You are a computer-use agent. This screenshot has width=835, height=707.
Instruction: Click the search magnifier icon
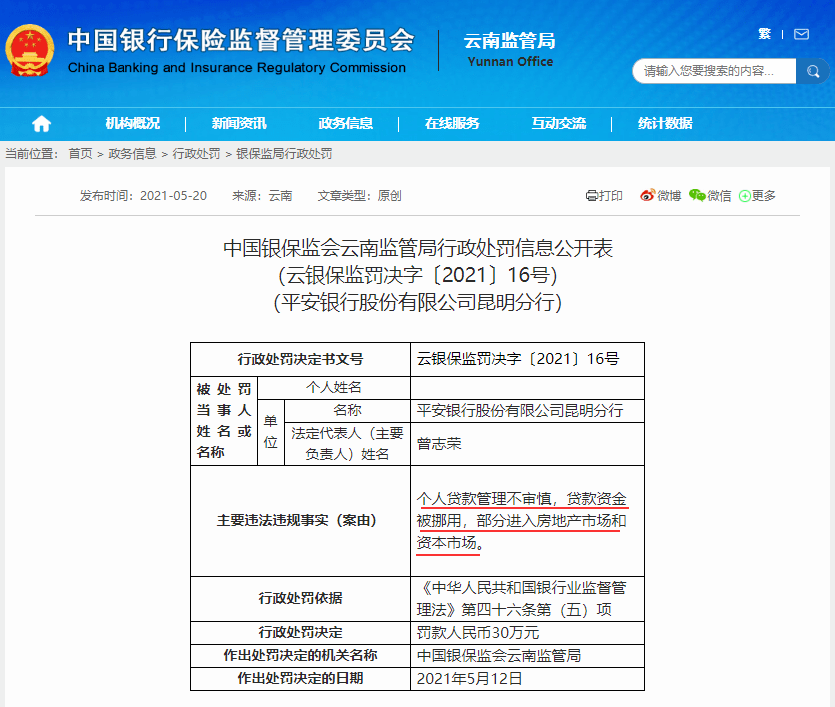[814, 71]
